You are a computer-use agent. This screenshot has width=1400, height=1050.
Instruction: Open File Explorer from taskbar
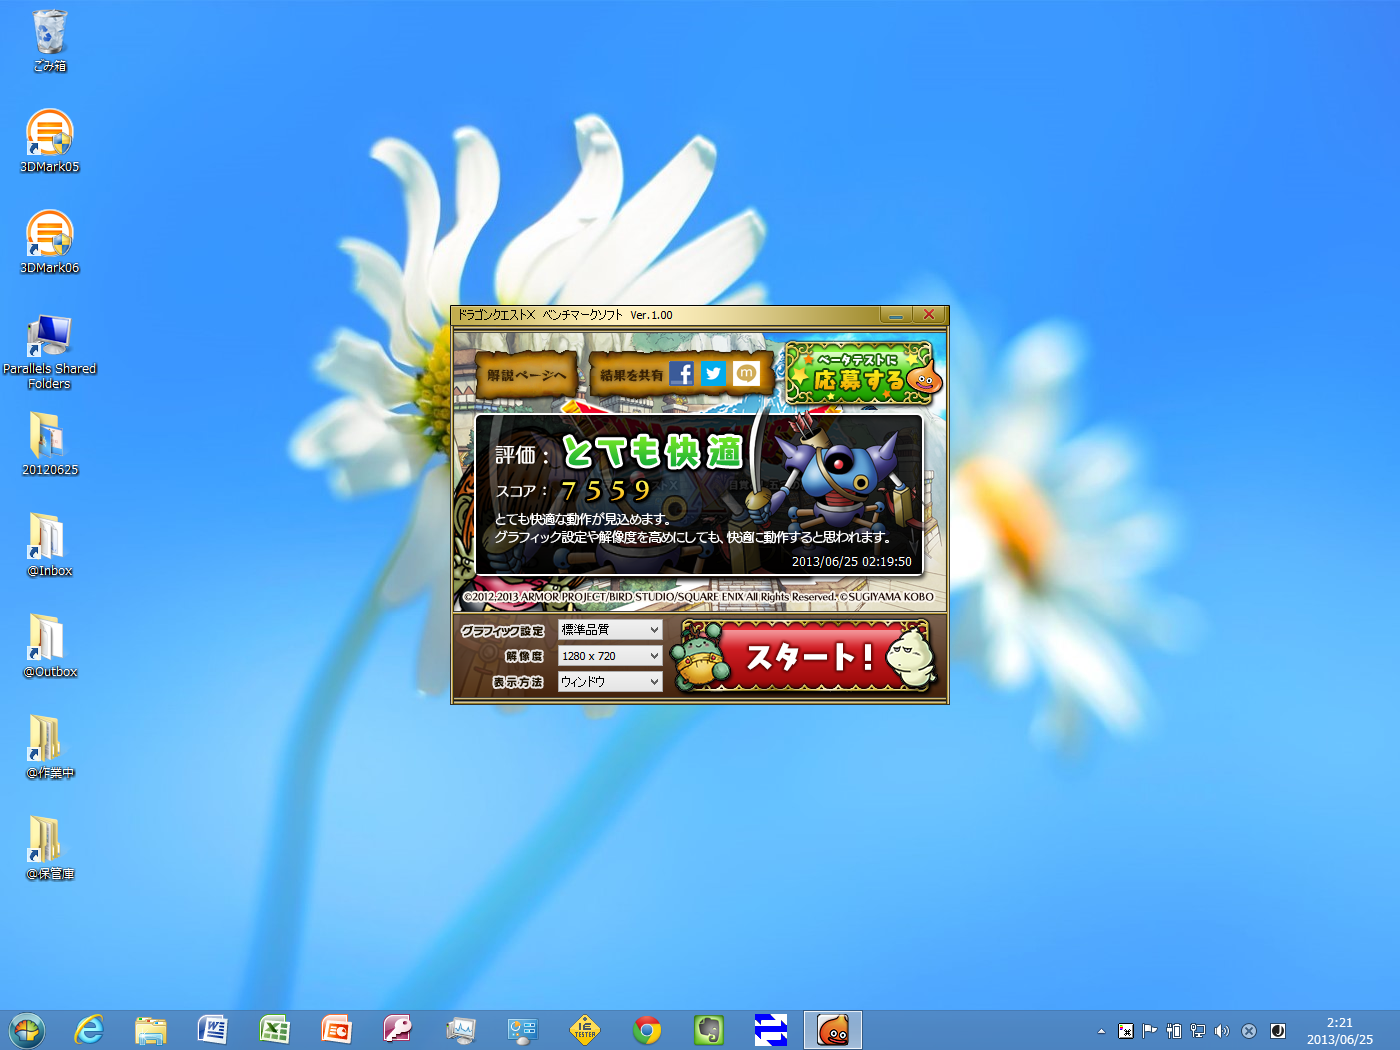click(x=151, y=1030)
